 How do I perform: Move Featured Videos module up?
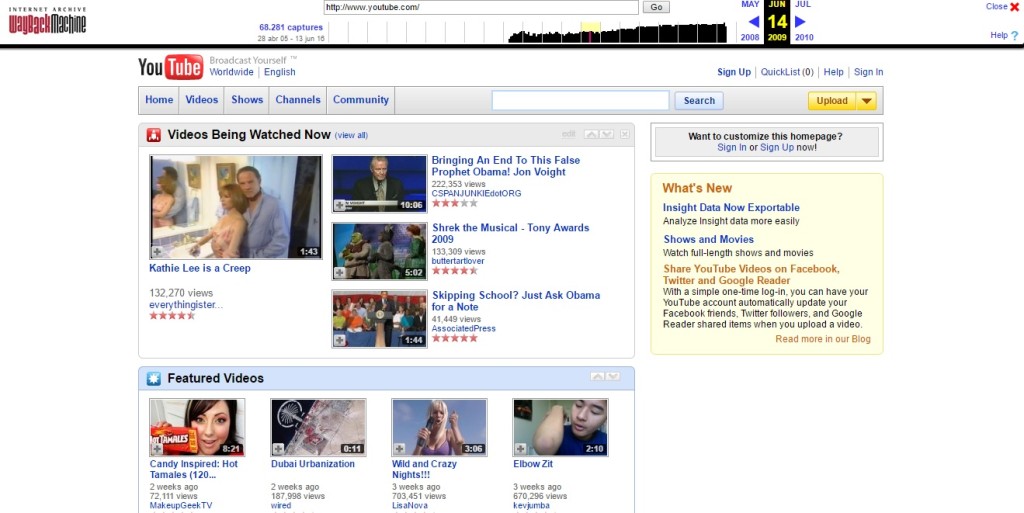coord(597,377)
